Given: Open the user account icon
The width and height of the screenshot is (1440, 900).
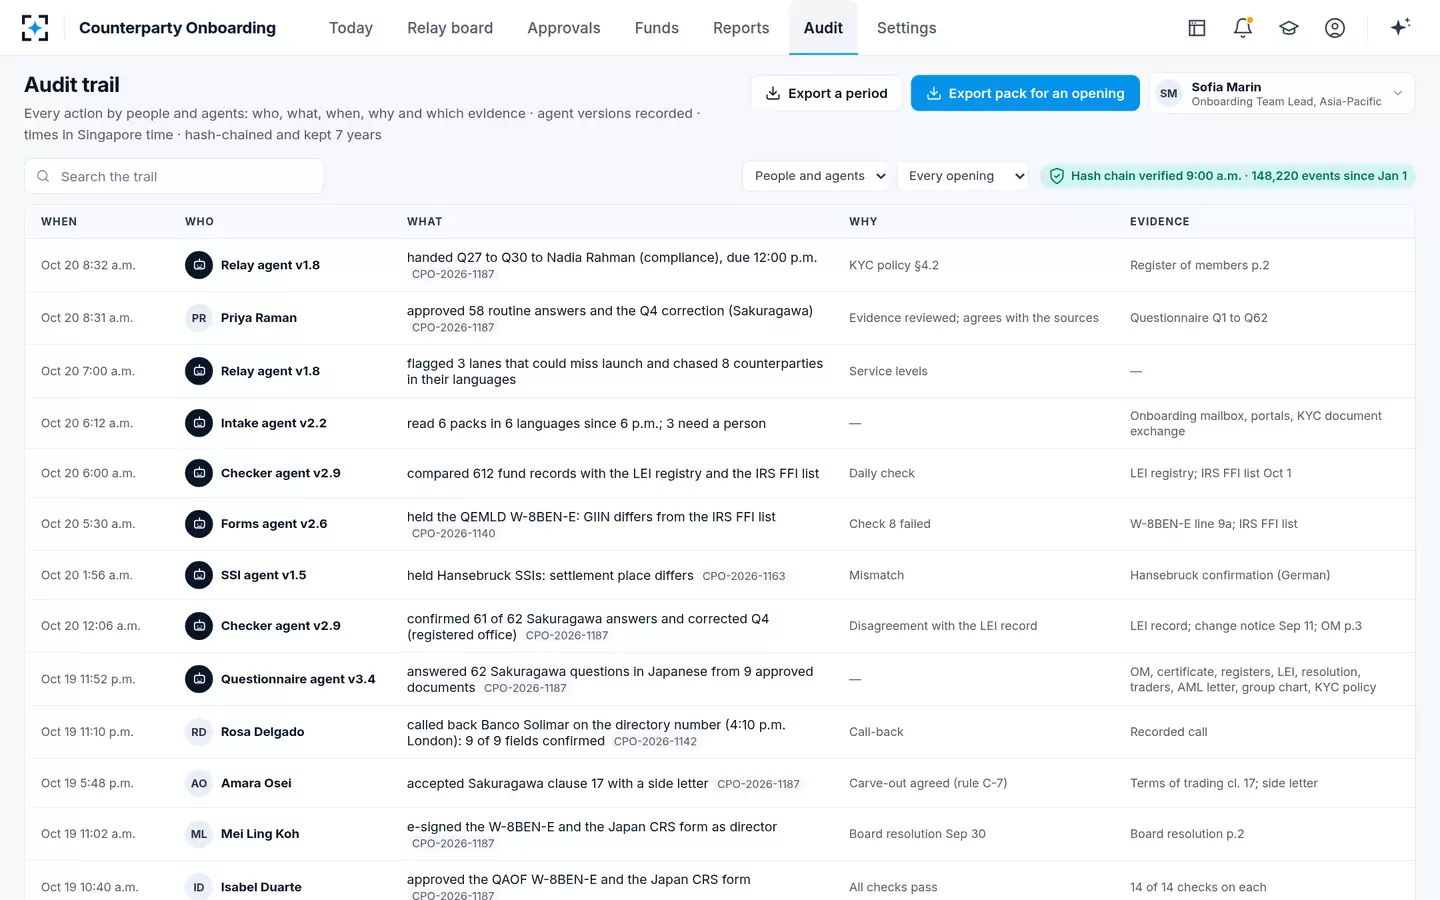Looking at the screenshot, I should click(x=1335, y=28).
